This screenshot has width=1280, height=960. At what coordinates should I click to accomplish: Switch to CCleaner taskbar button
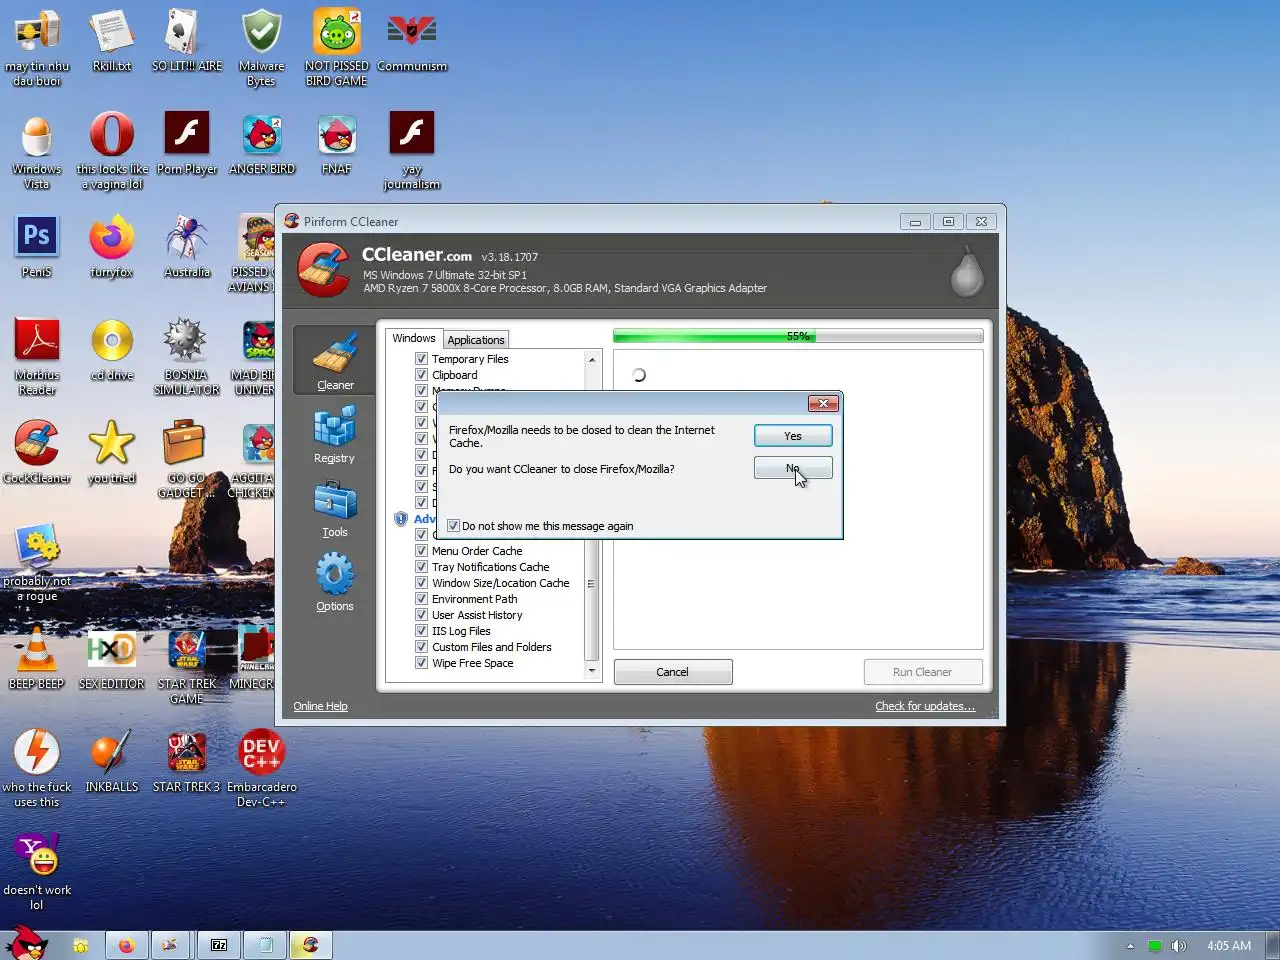coord(311,945)
